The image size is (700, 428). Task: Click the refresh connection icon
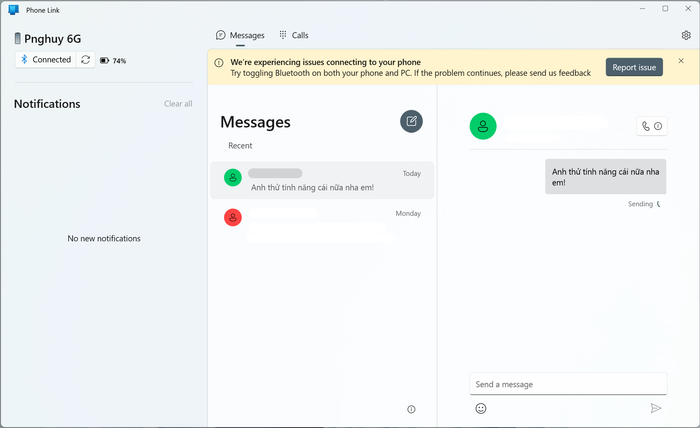86,60
